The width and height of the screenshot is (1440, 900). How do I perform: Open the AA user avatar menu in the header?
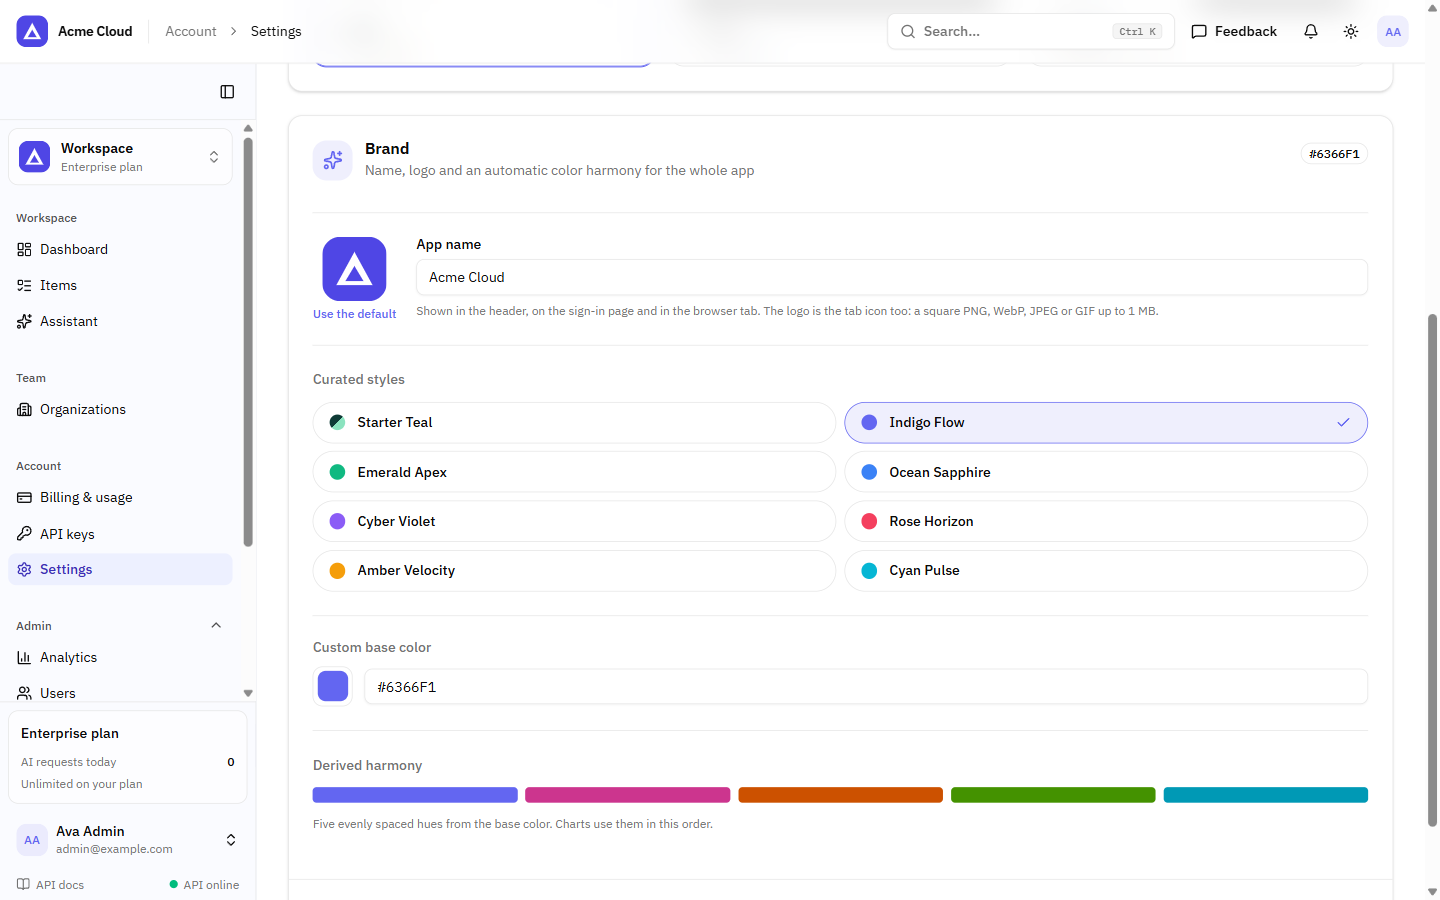click(1393, 31)
